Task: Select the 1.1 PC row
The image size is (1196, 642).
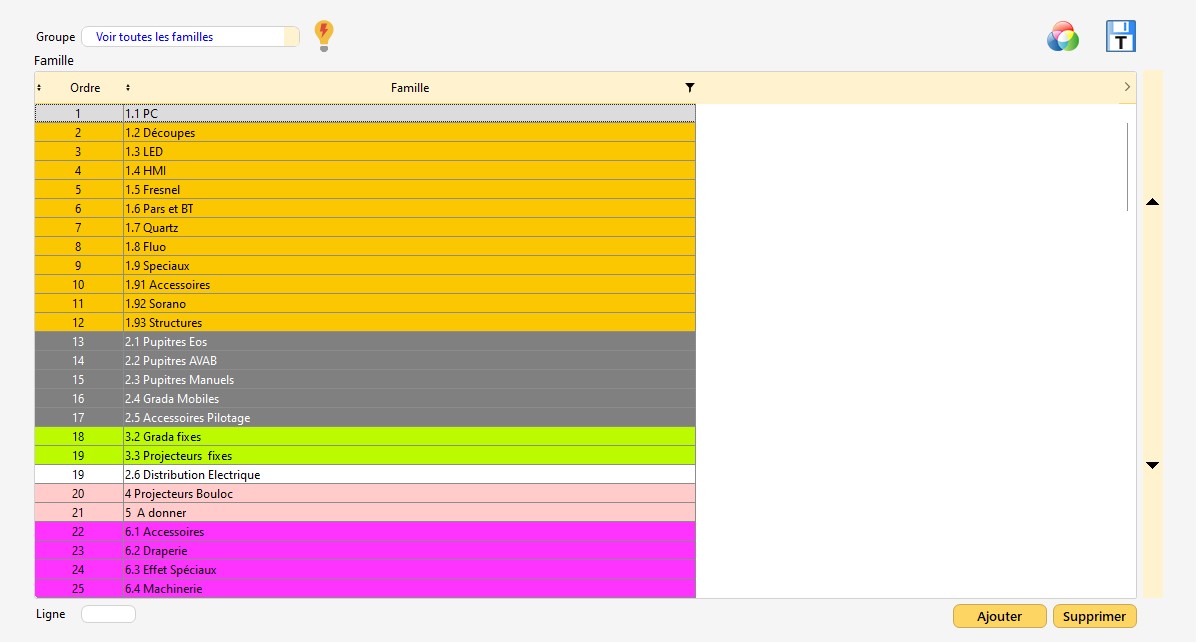Action: [x=400, y=114]
